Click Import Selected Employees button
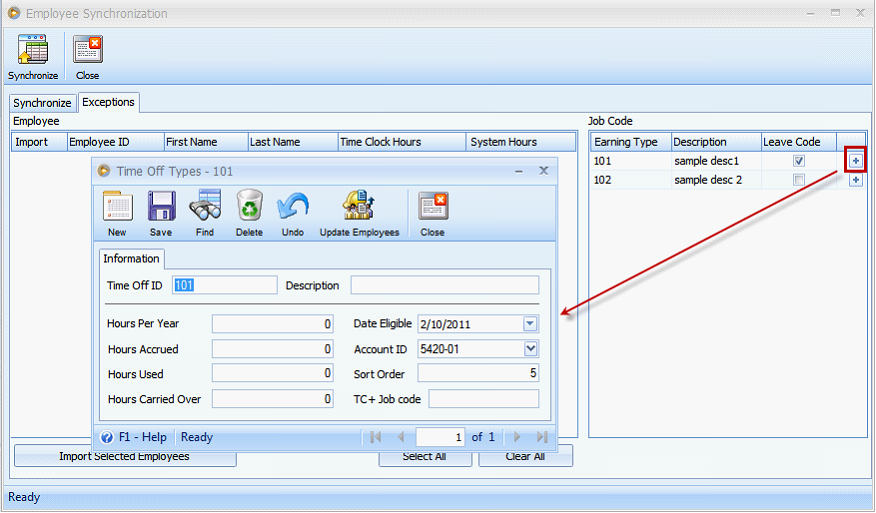Image resolution: width=876 pixels, height=513 pixels. tap(125, 456)
